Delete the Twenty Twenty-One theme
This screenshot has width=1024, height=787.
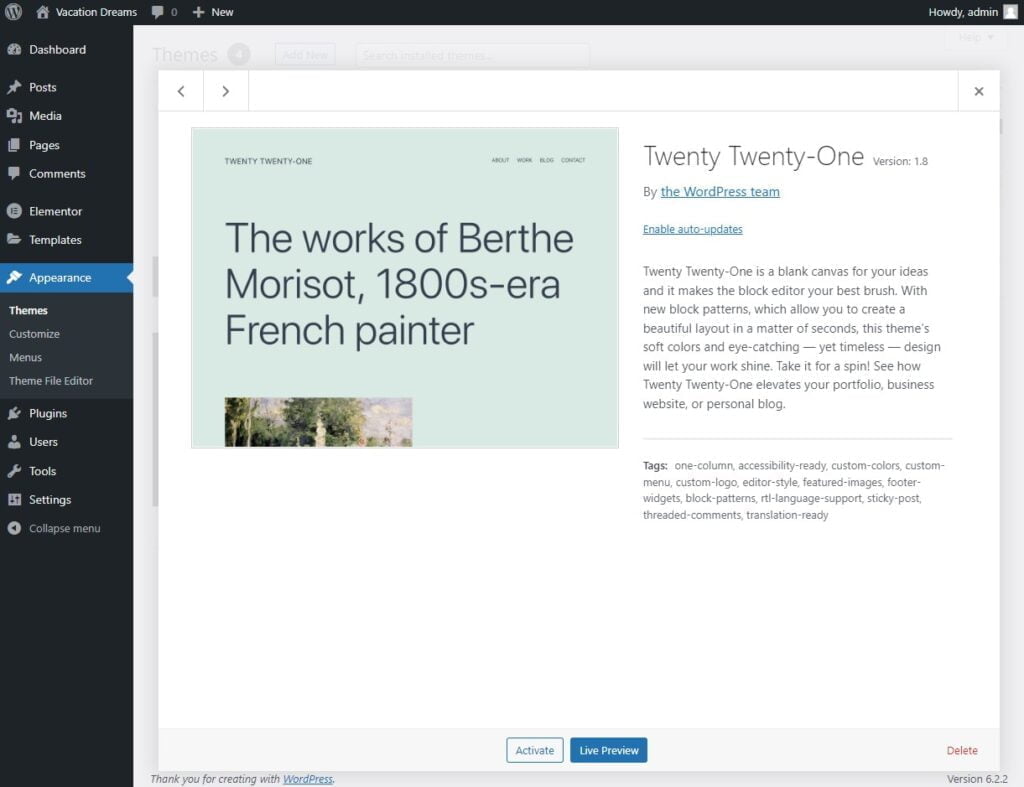(961, 750)
